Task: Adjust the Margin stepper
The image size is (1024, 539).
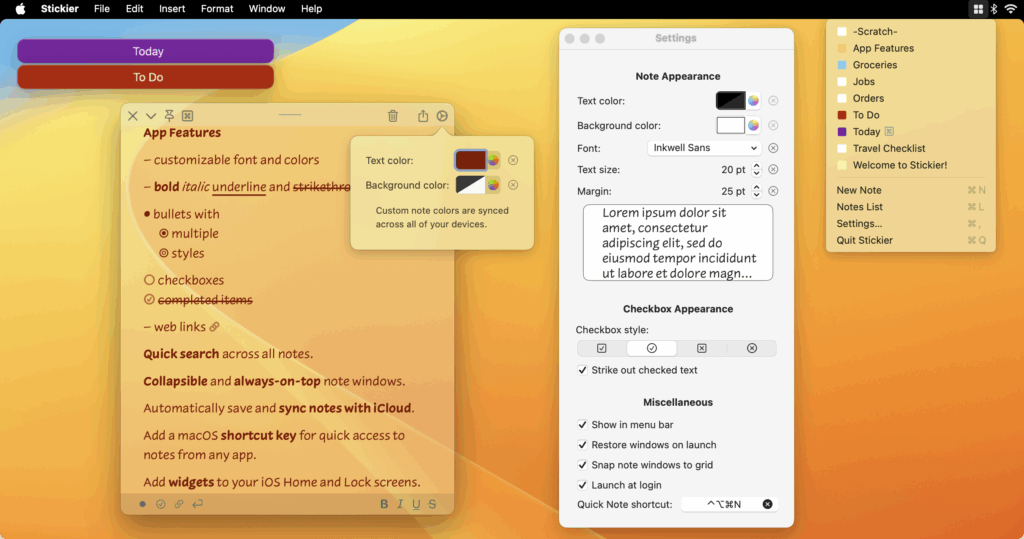Action: pyautogui.click(x=756, y=191)
